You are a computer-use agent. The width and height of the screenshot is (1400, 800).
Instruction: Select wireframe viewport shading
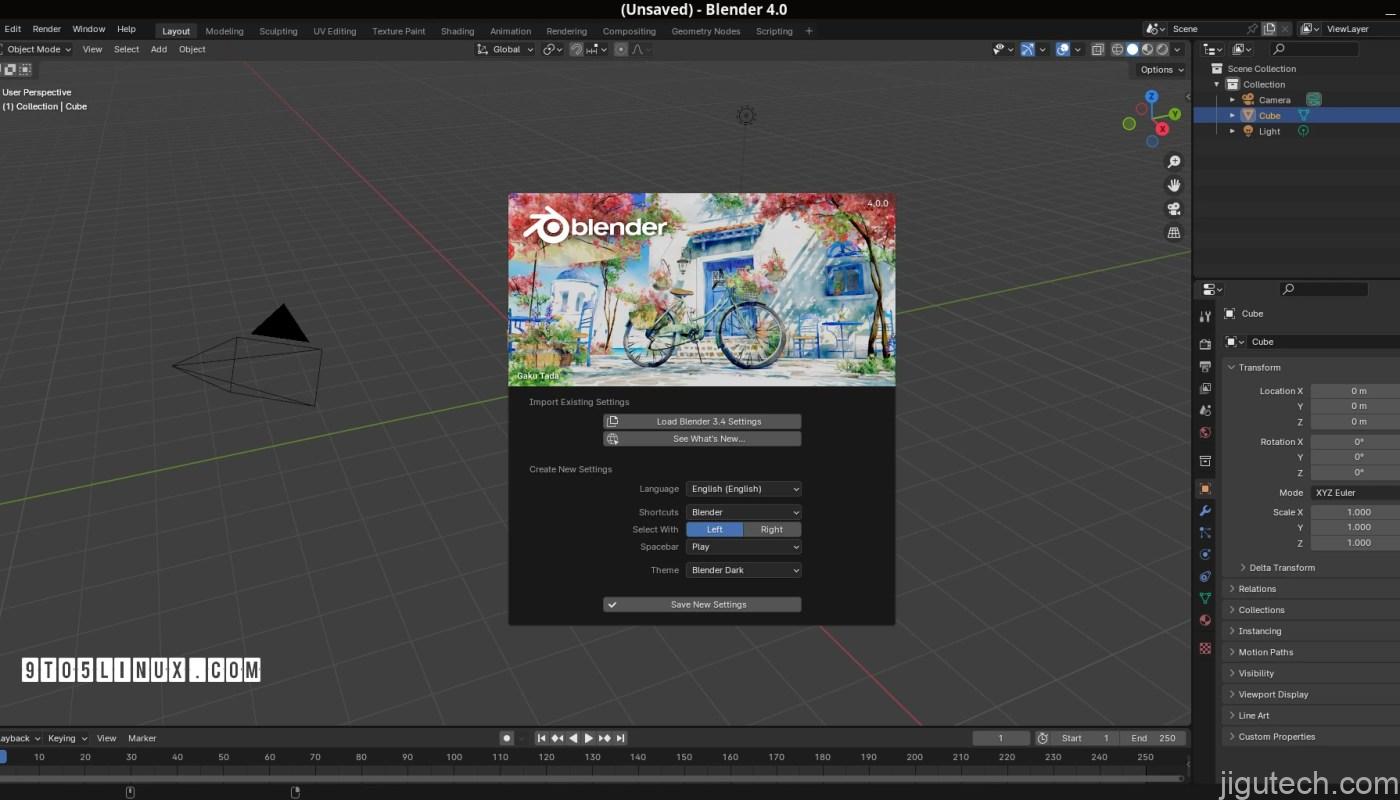tap(1117, 49)
